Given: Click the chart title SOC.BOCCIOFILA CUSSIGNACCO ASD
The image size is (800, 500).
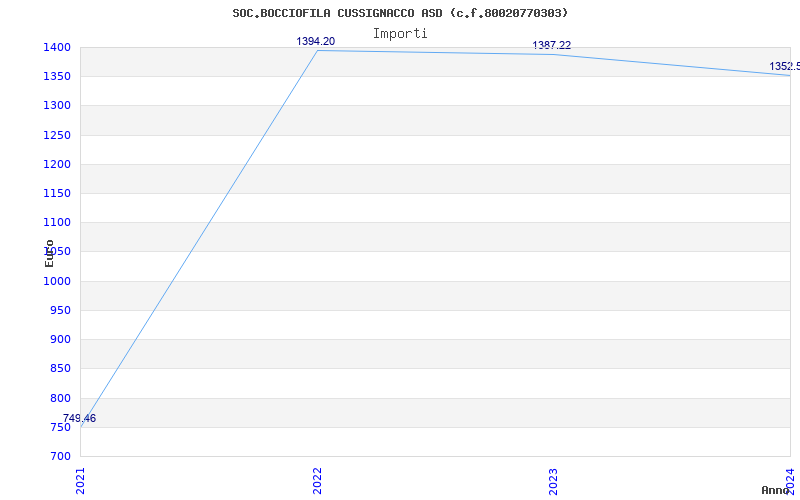Looking at the screenshot, I should tap(401, 13).
